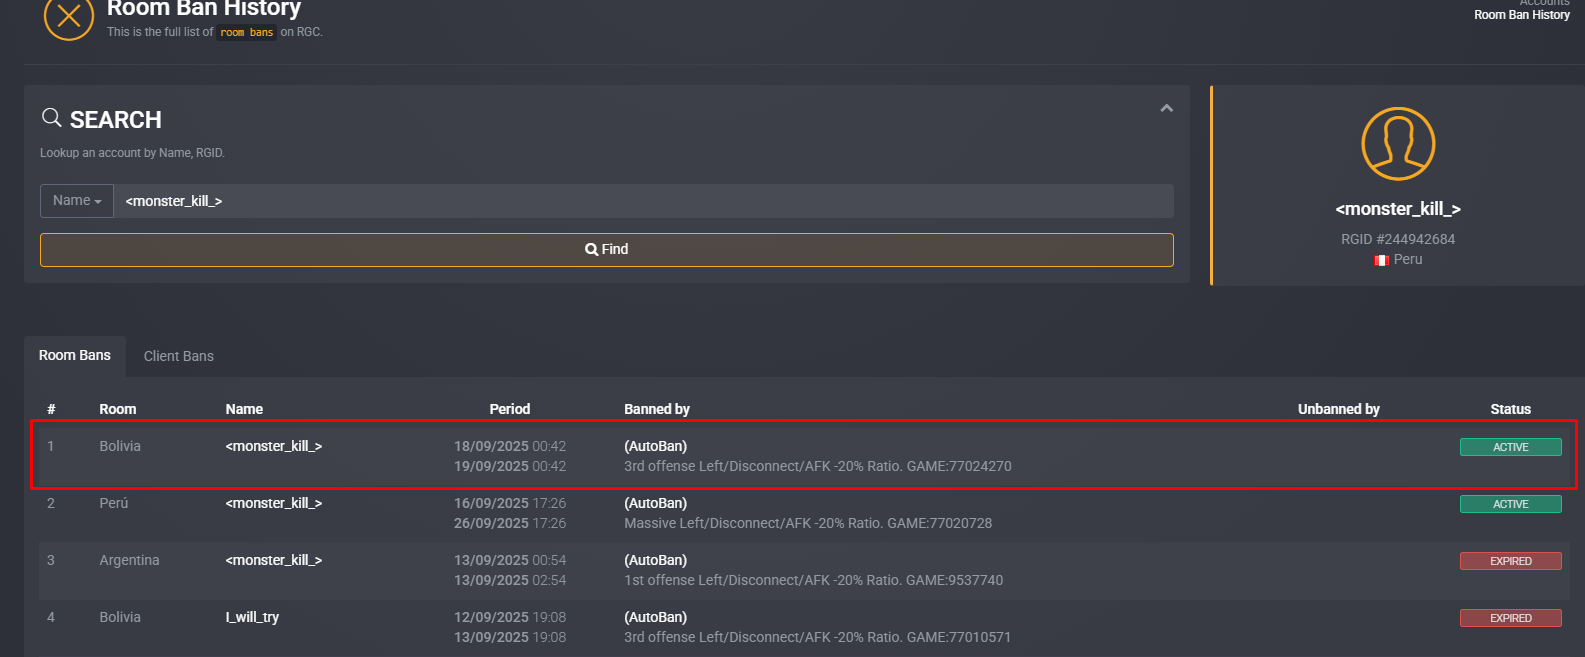Click the 26/09/2025 17:26 end date
Image resolution: width=1585 pixels, height=657 pixels.
(510, 523)
